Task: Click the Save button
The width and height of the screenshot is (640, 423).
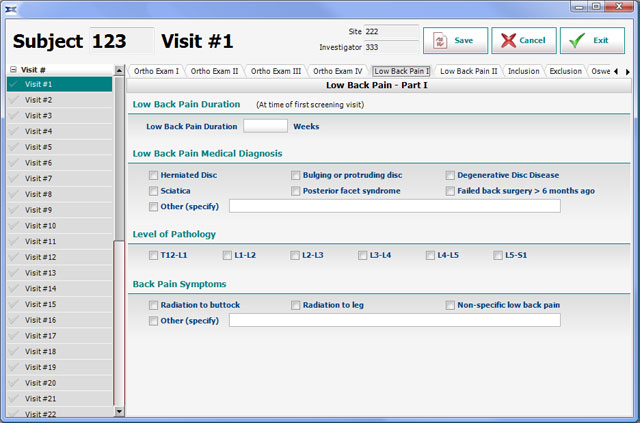Action: click(x=455, y=40)
